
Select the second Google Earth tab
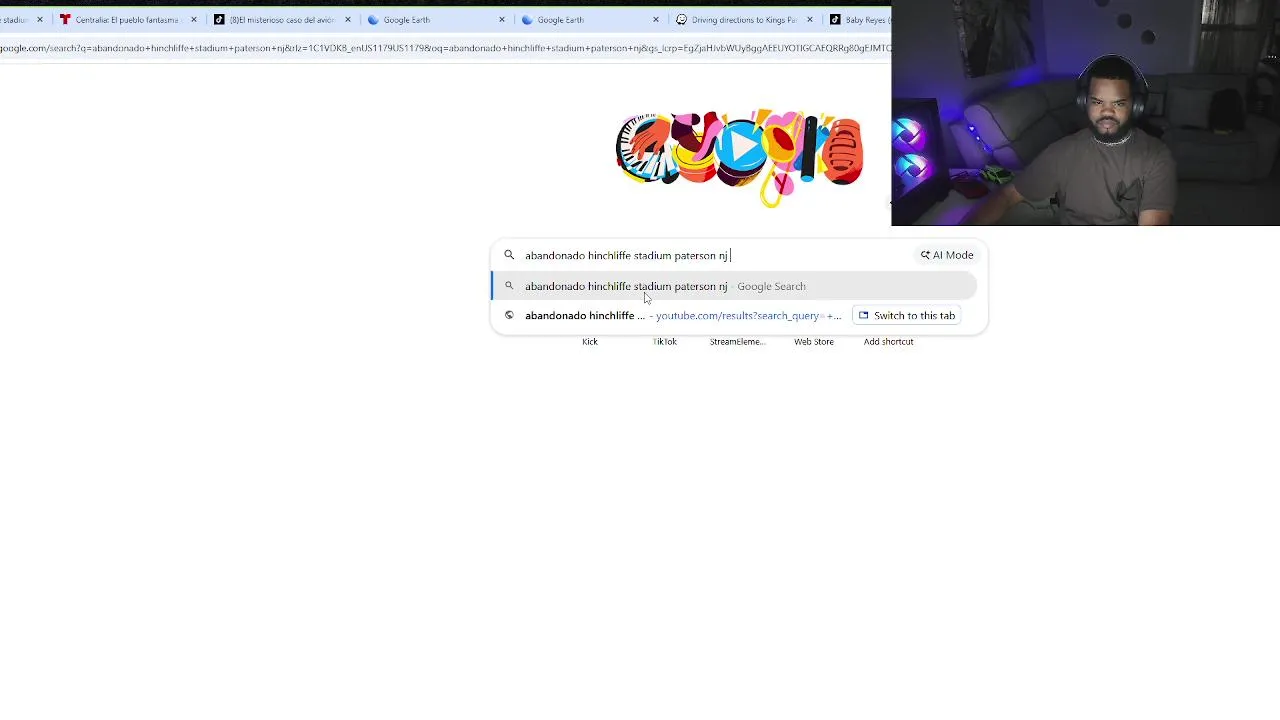[x=590, y=19]
